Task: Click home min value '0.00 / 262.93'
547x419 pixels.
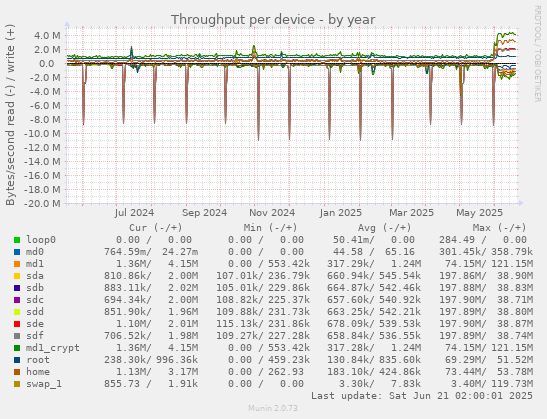Action: click(x=266, y=372)
